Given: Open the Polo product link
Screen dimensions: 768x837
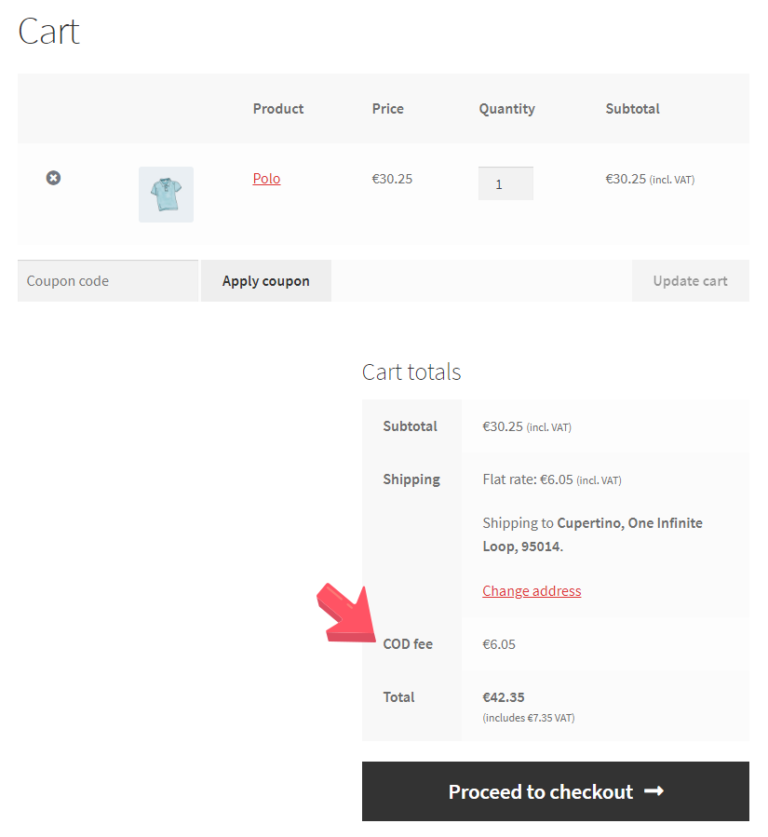Looking at the screenshot, I should (266, 178).
